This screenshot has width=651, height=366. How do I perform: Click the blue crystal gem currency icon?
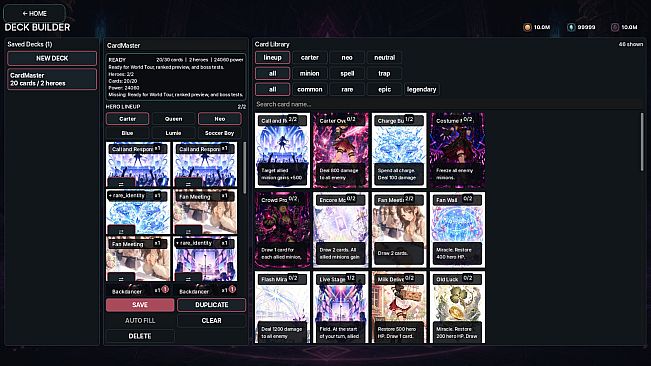[571, 27]
